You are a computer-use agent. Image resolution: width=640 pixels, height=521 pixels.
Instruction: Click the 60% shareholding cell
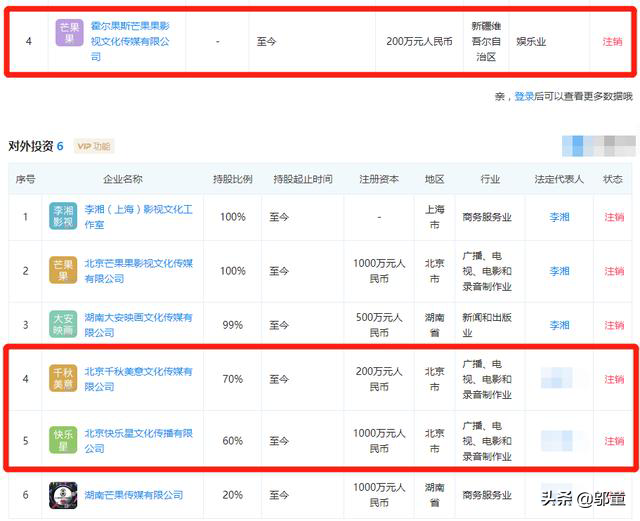pos(233,441)
